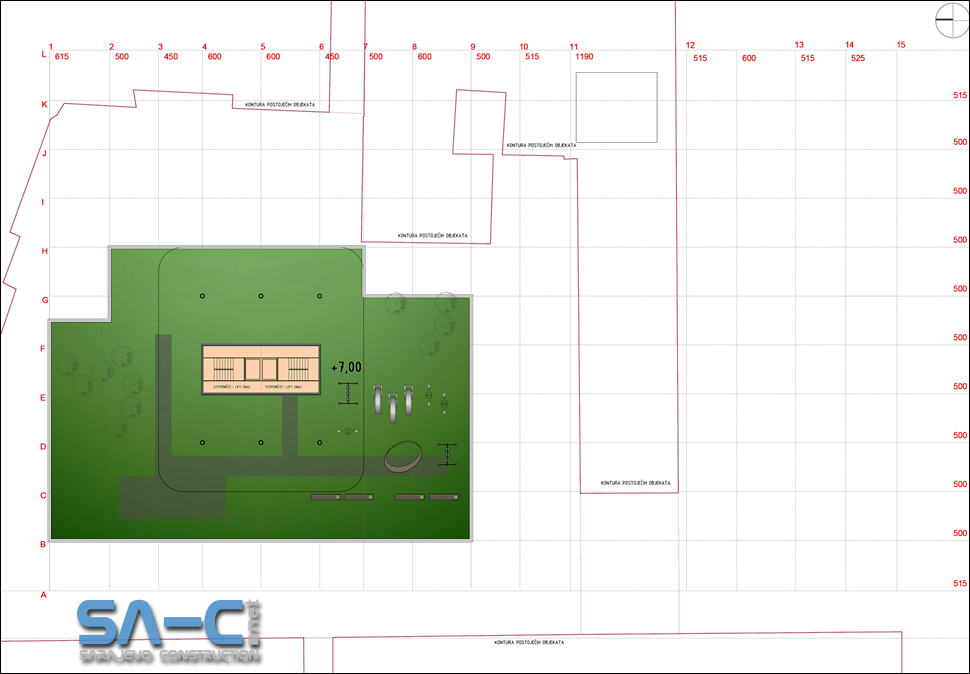Select the oval ring object on the green roof

[403, 457]
